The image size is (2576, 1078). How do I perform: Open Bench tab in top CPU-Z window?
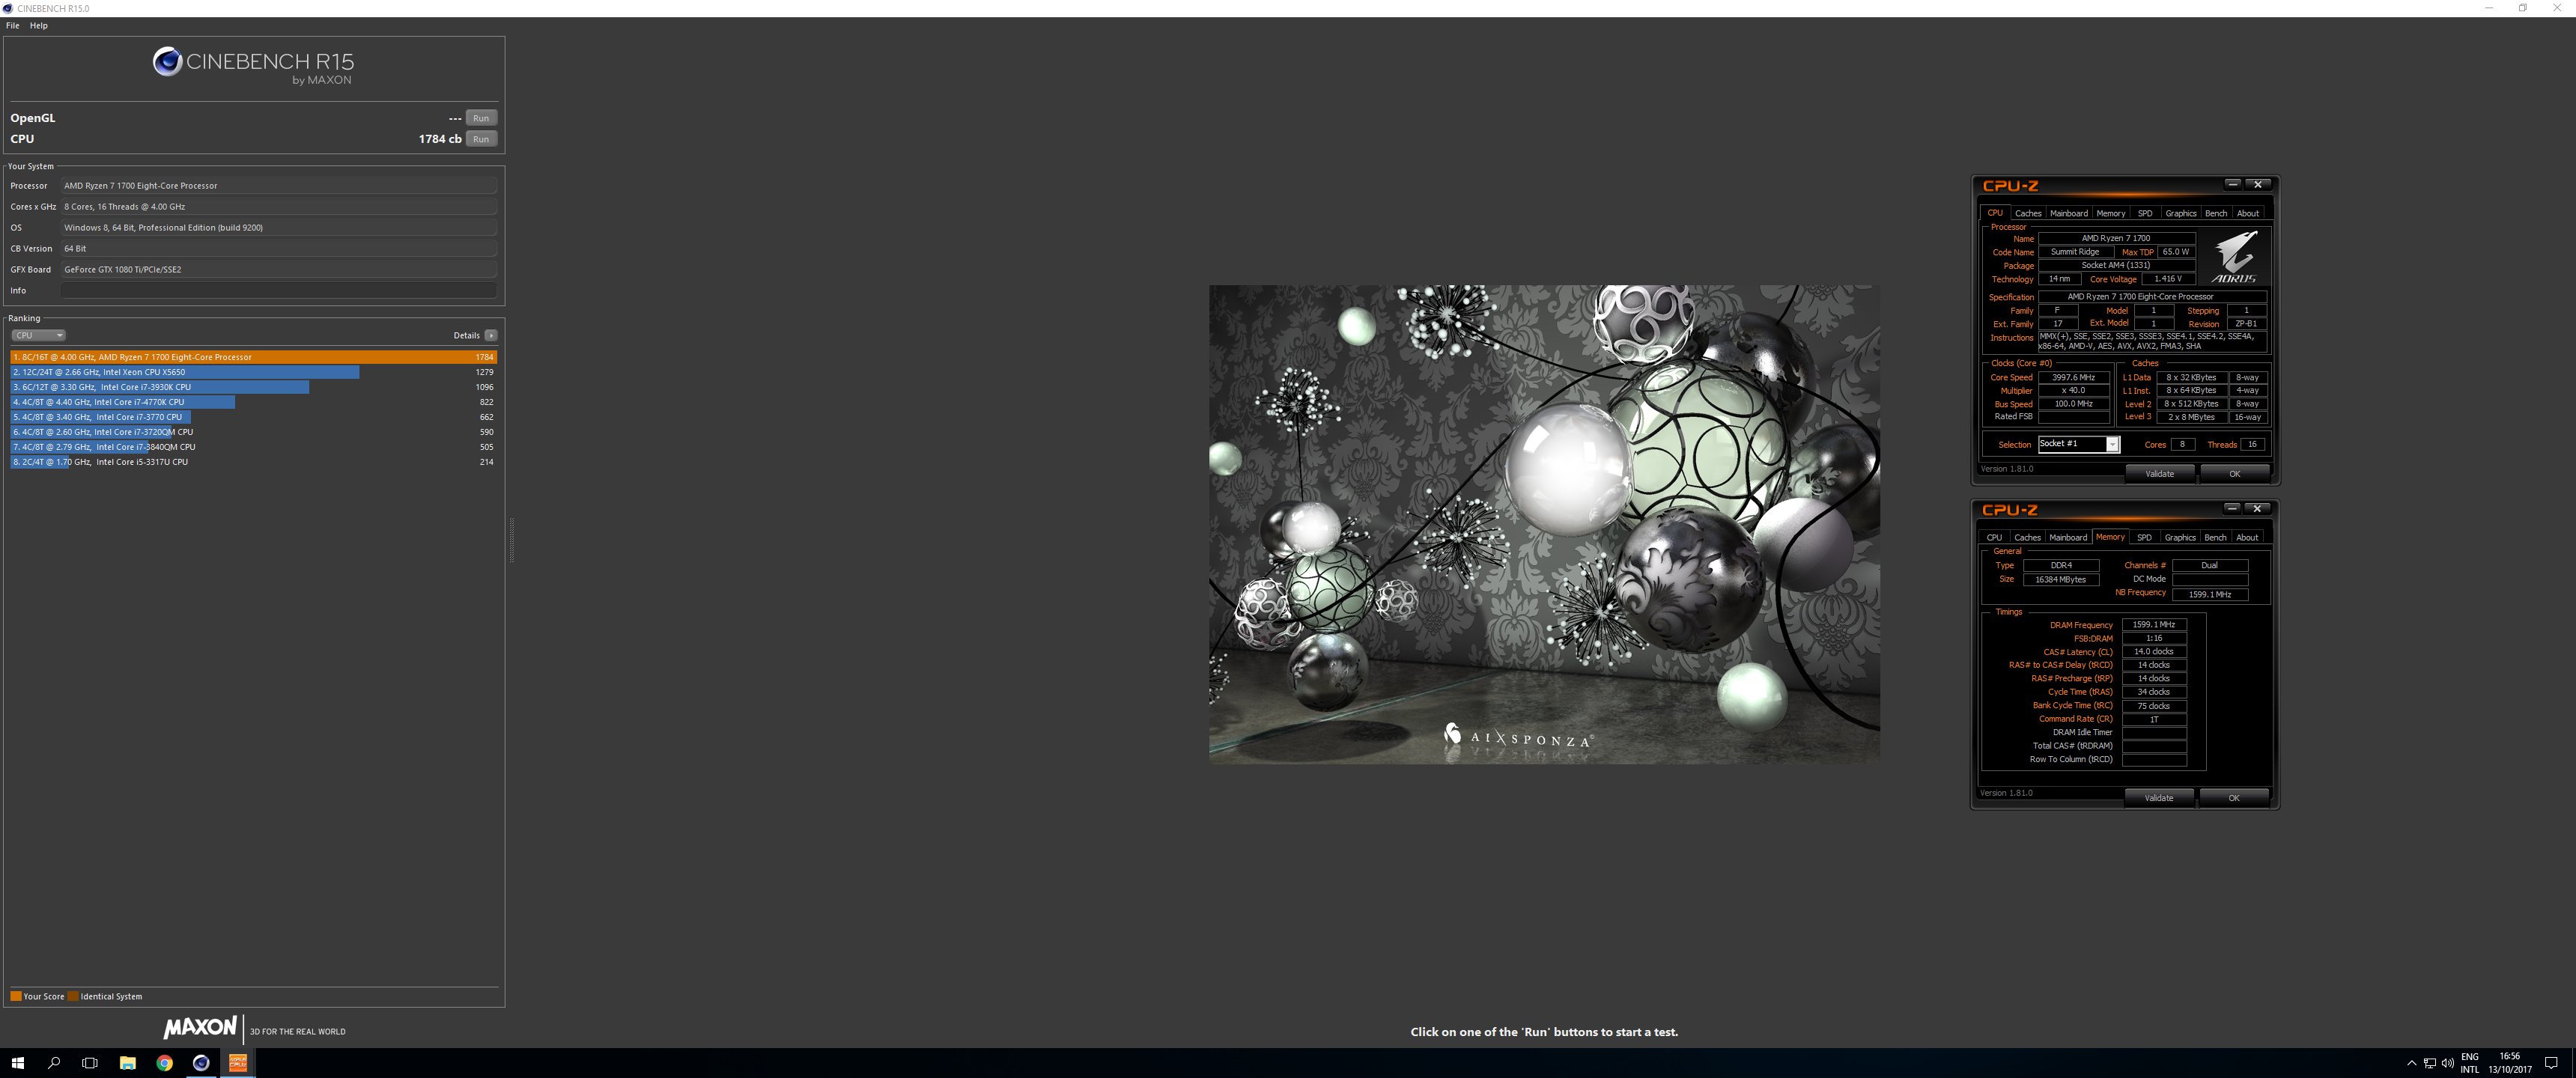pyautogui.click(x=2216, y=213)
